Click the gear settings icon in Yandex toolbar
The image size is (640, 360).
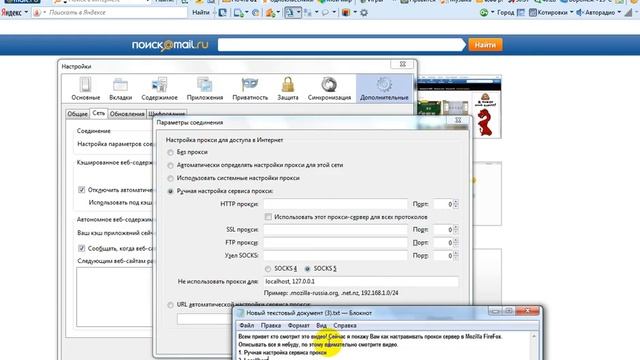click(364, 13)
